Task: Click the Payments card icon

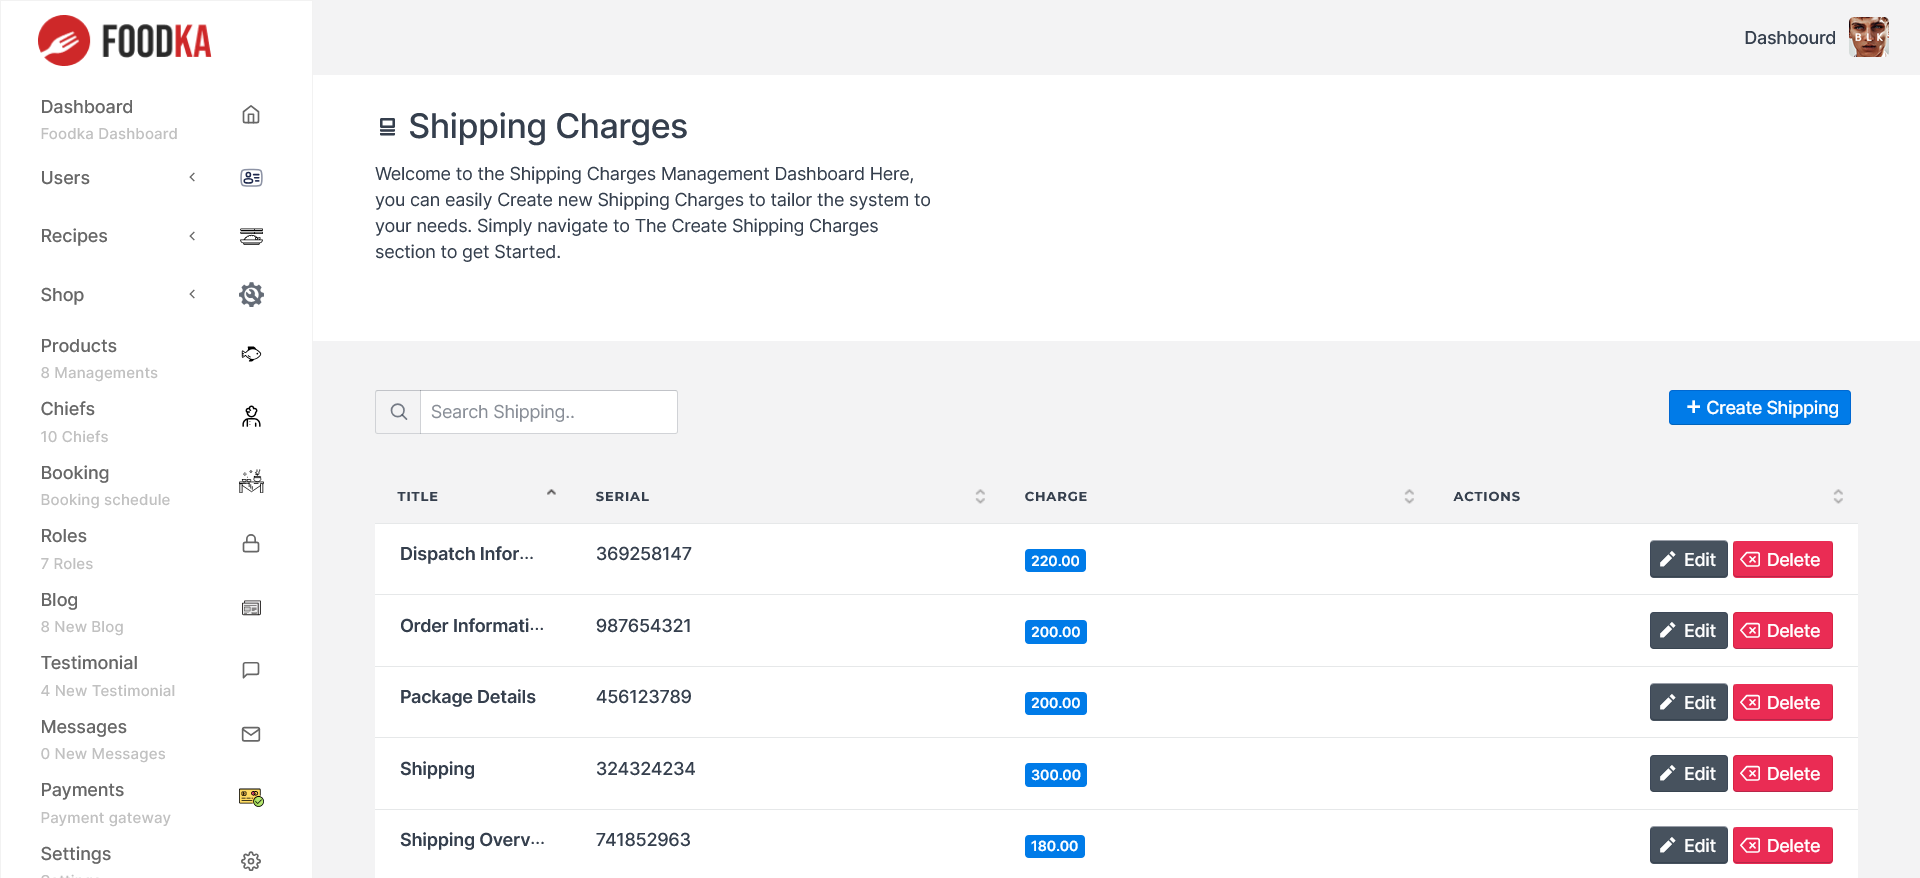Action: click(251, 797)
